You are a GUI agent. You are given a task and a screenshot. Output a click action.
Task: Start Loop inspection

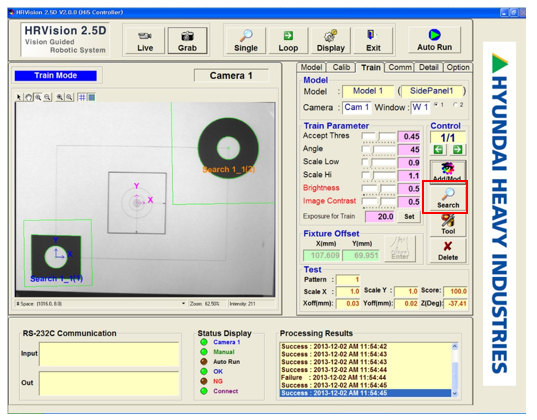tap(288, 41)
